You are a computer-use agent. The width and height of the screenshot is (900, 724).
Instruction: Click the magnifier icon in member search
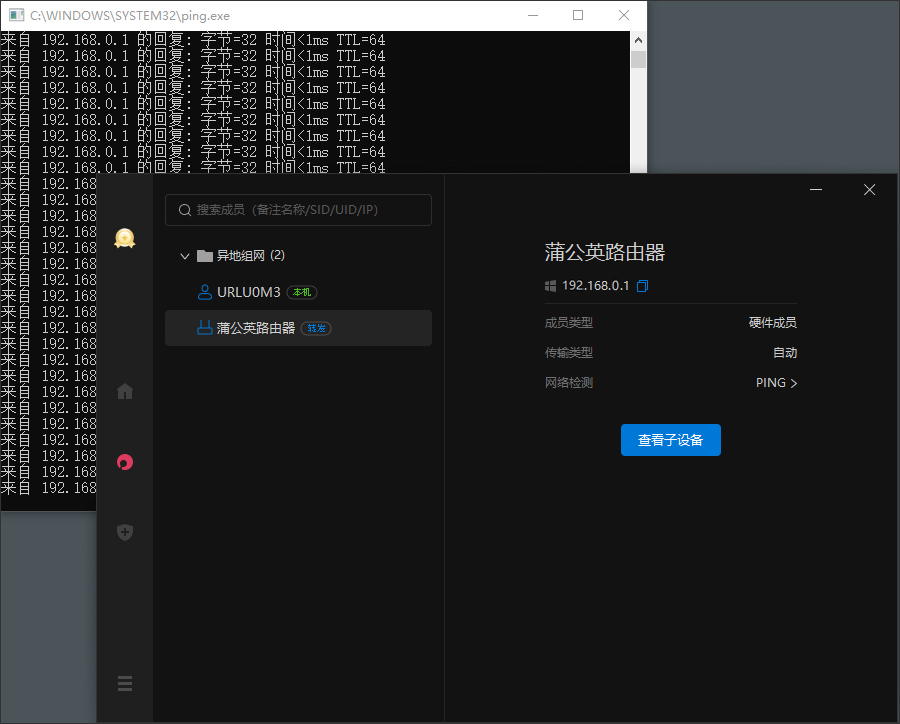184,210
